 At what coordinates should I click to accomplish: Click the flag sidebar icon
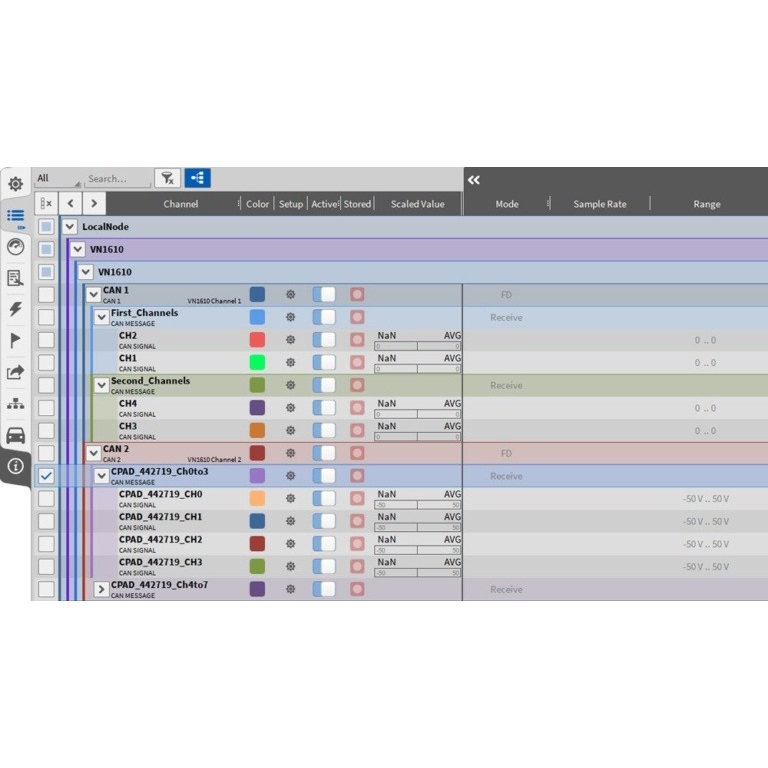pos(15,340)
